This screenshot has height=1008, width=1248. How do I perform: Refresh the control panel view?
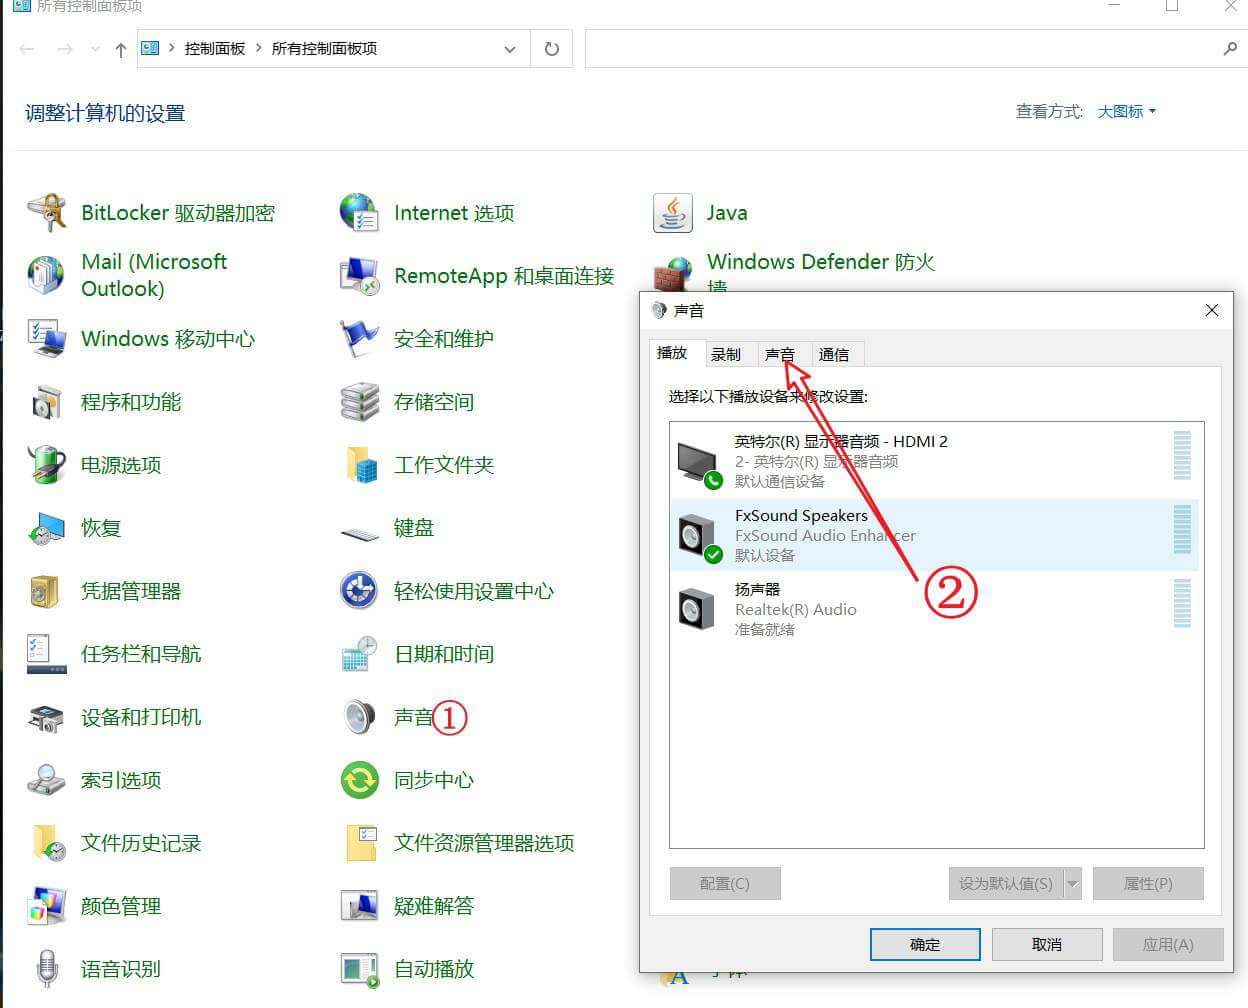[x=551, y=49]
